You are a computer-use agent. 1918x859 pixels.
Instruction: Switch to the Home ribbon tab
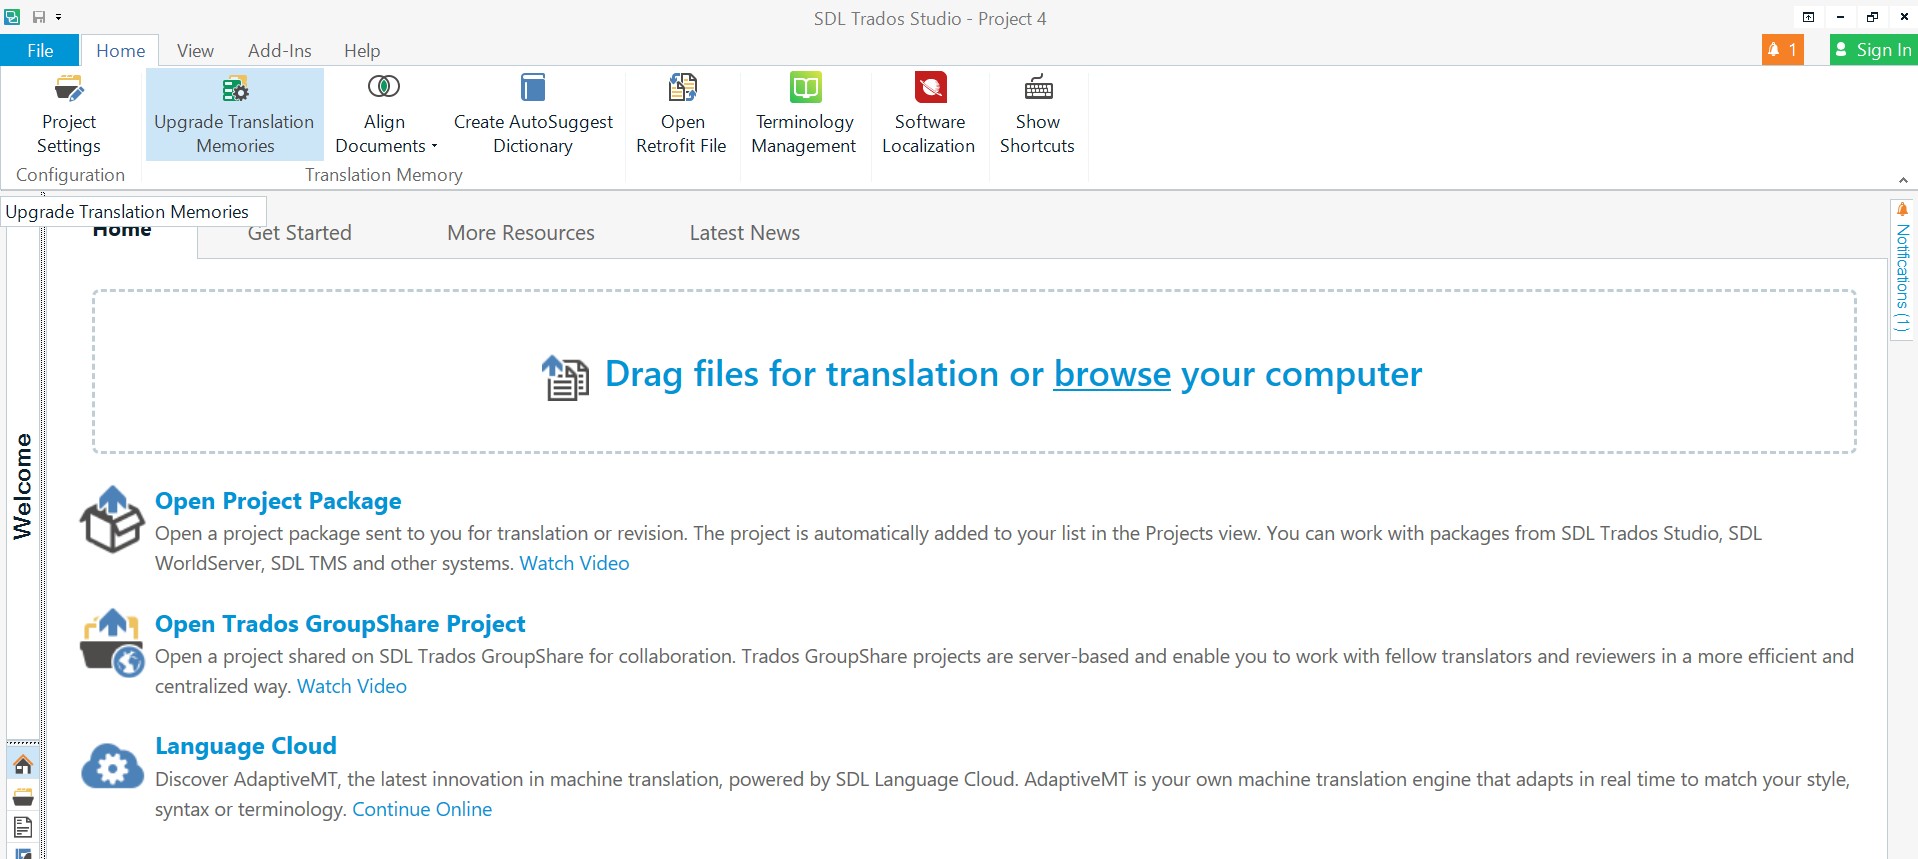pos(120,50)
